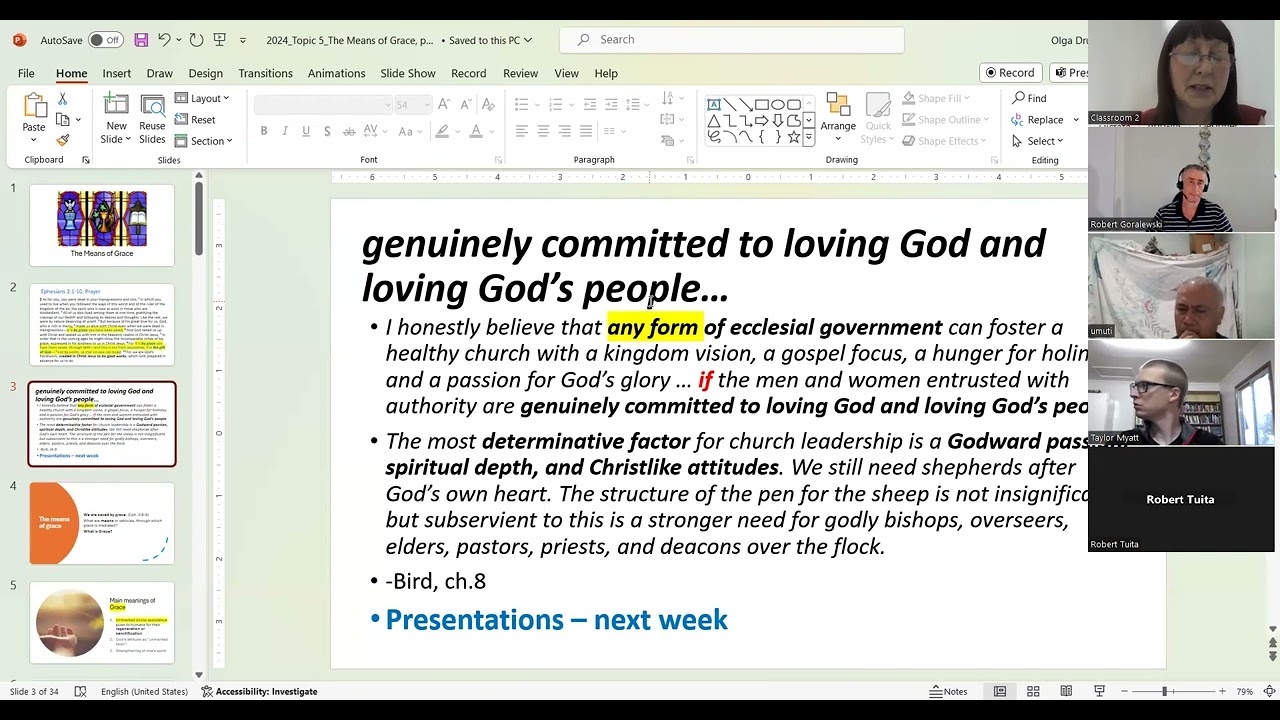Center the paragraph text
The width and height of the screenshot is (1280, 720).
[543, 131]
